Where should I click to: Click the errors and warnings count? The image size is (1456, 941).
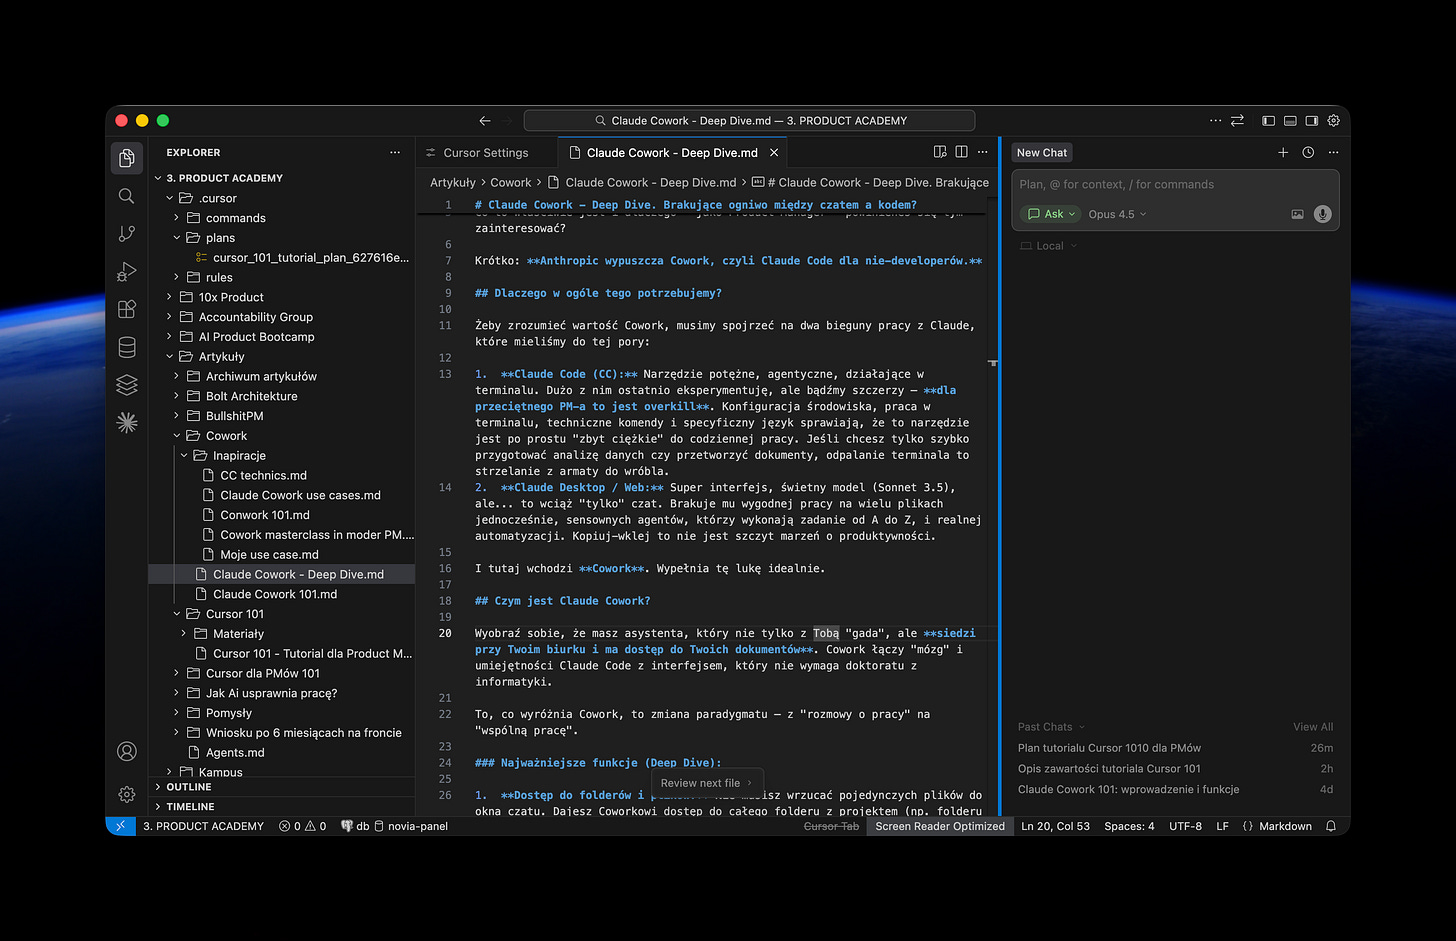click(x=302, y=826)
